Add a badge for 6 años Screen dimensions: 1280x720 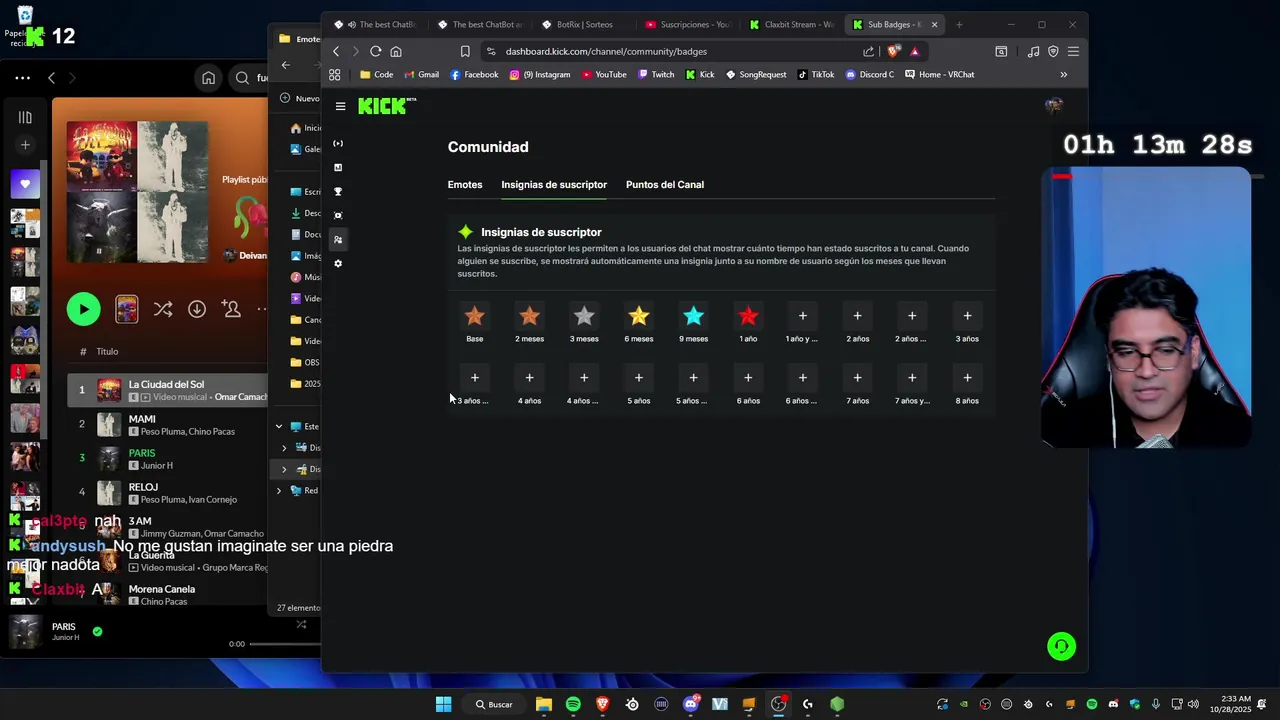(748, 378)
